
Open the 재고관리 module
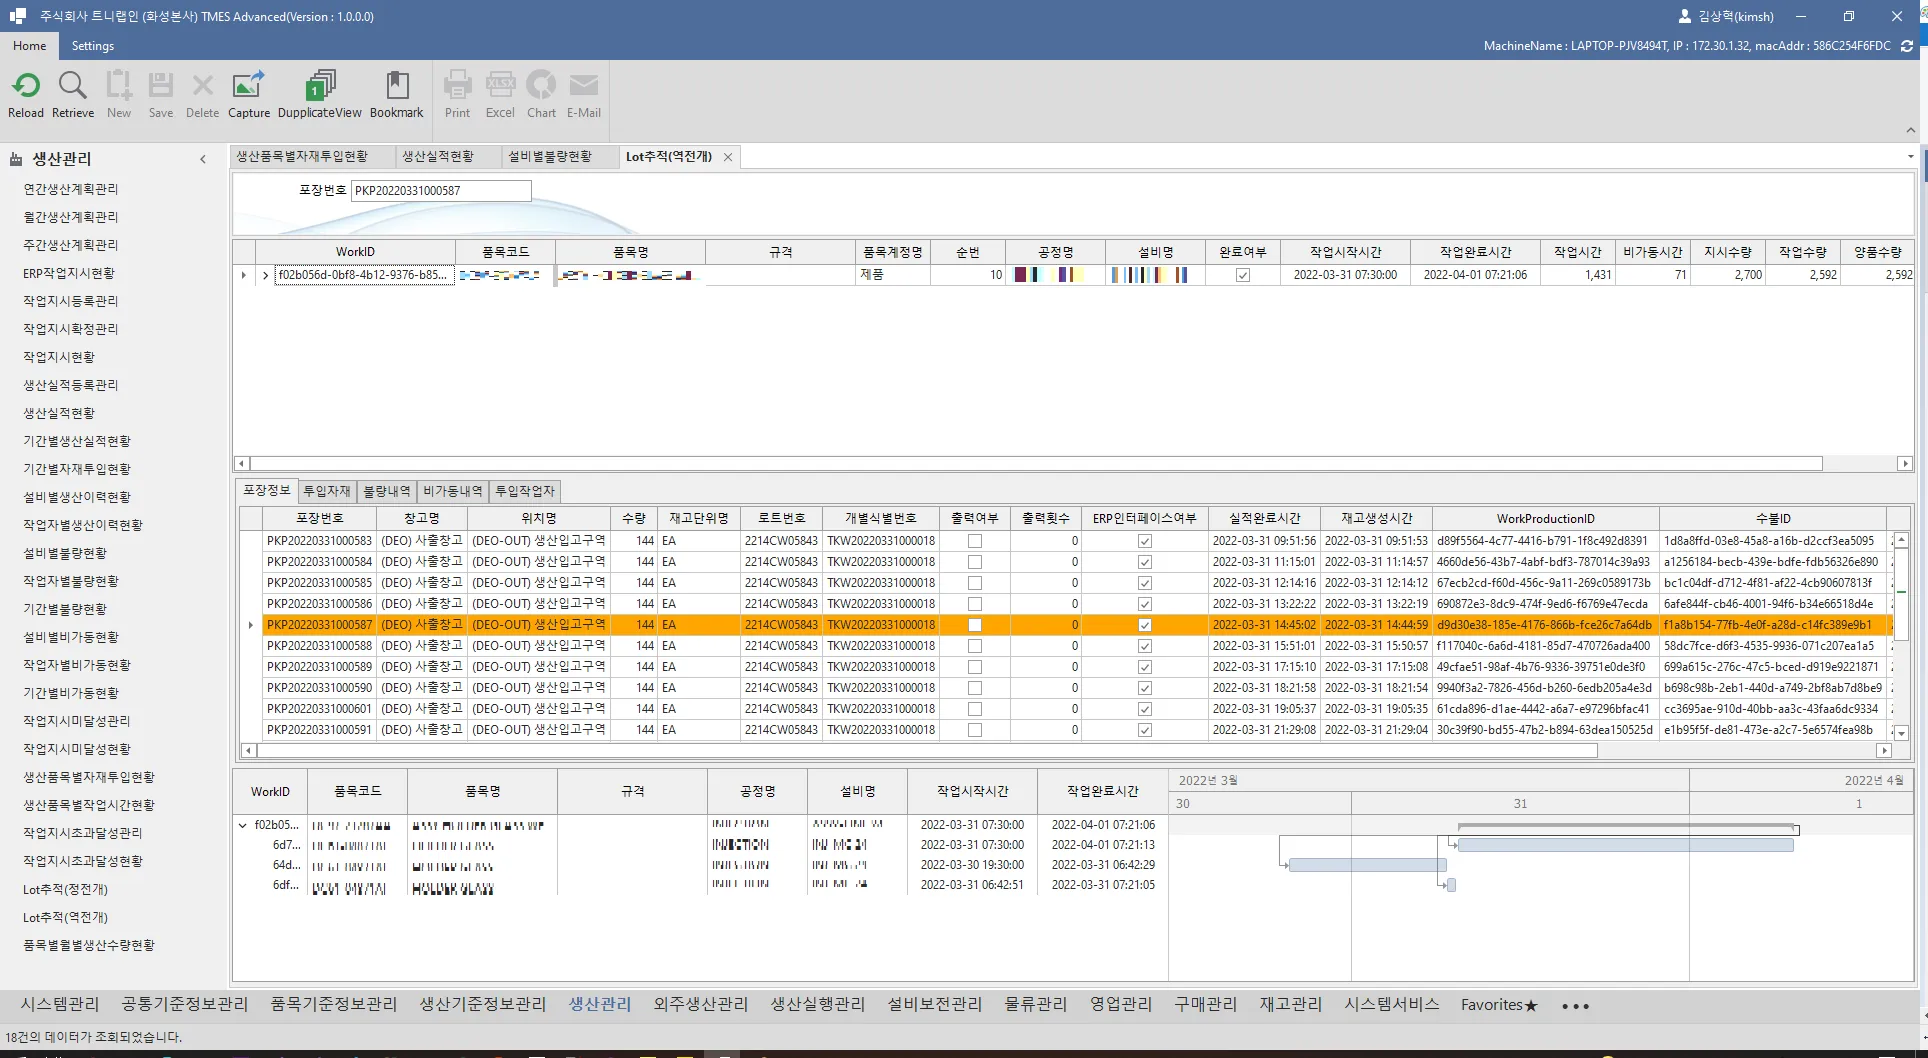point(1290,1004)
